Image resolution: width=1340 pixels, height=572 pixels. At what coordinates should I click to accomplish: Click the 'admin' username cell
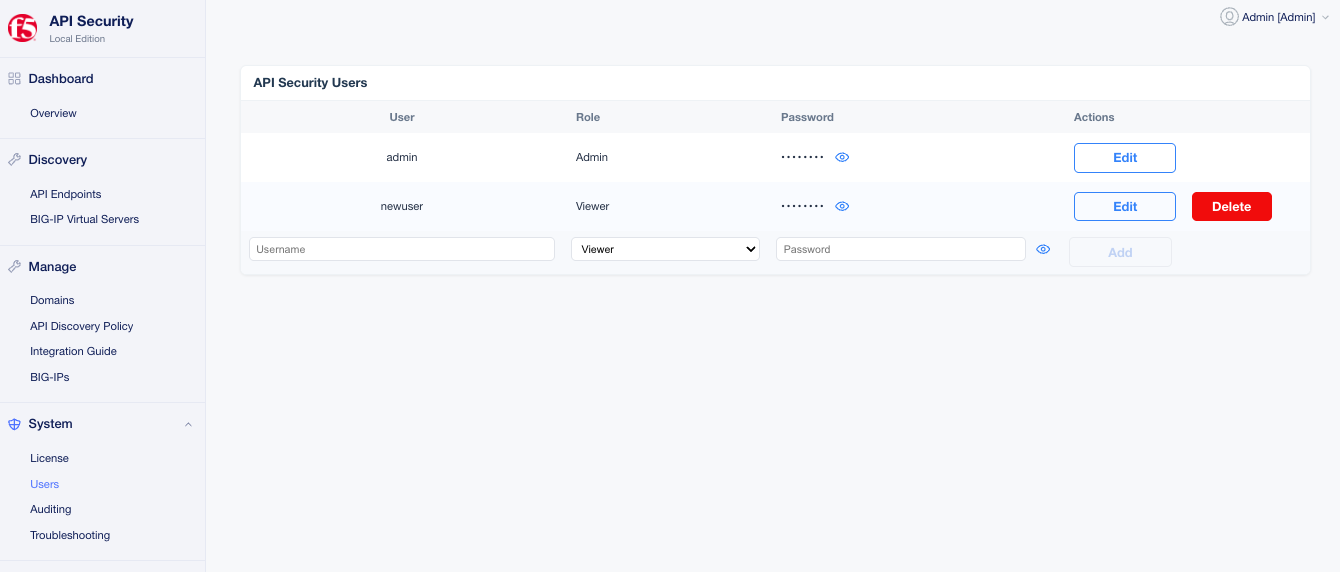coord(402,158)
